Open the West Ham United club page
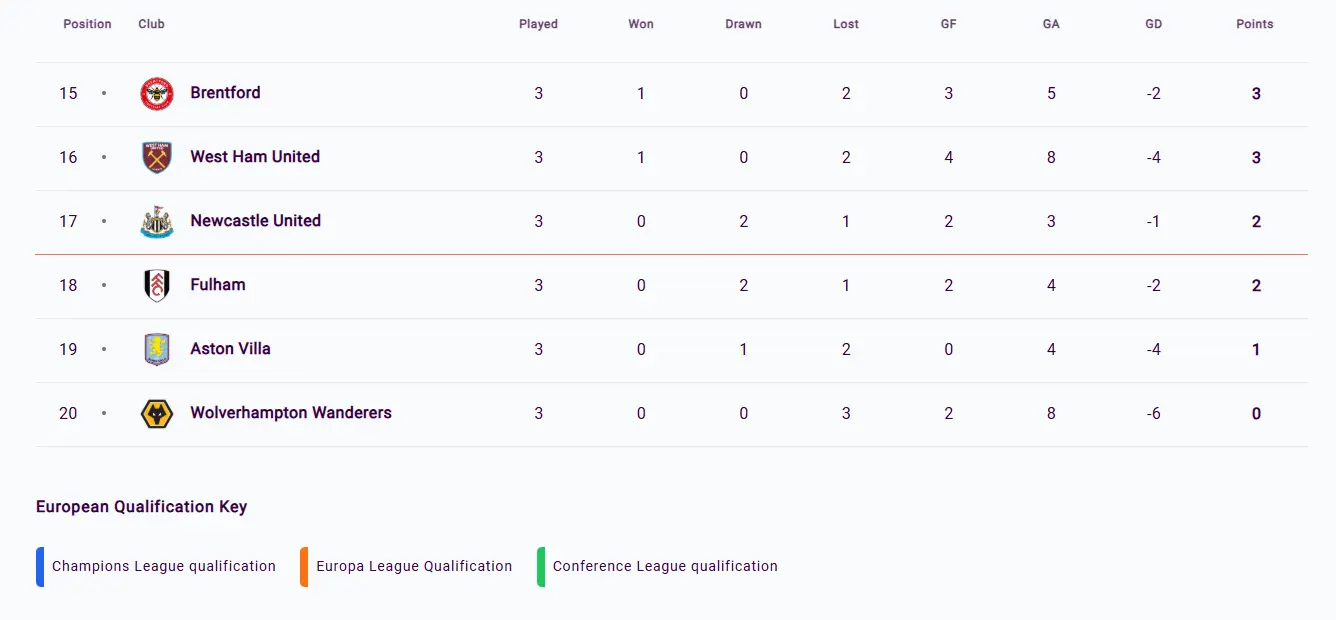 (254, 157)
